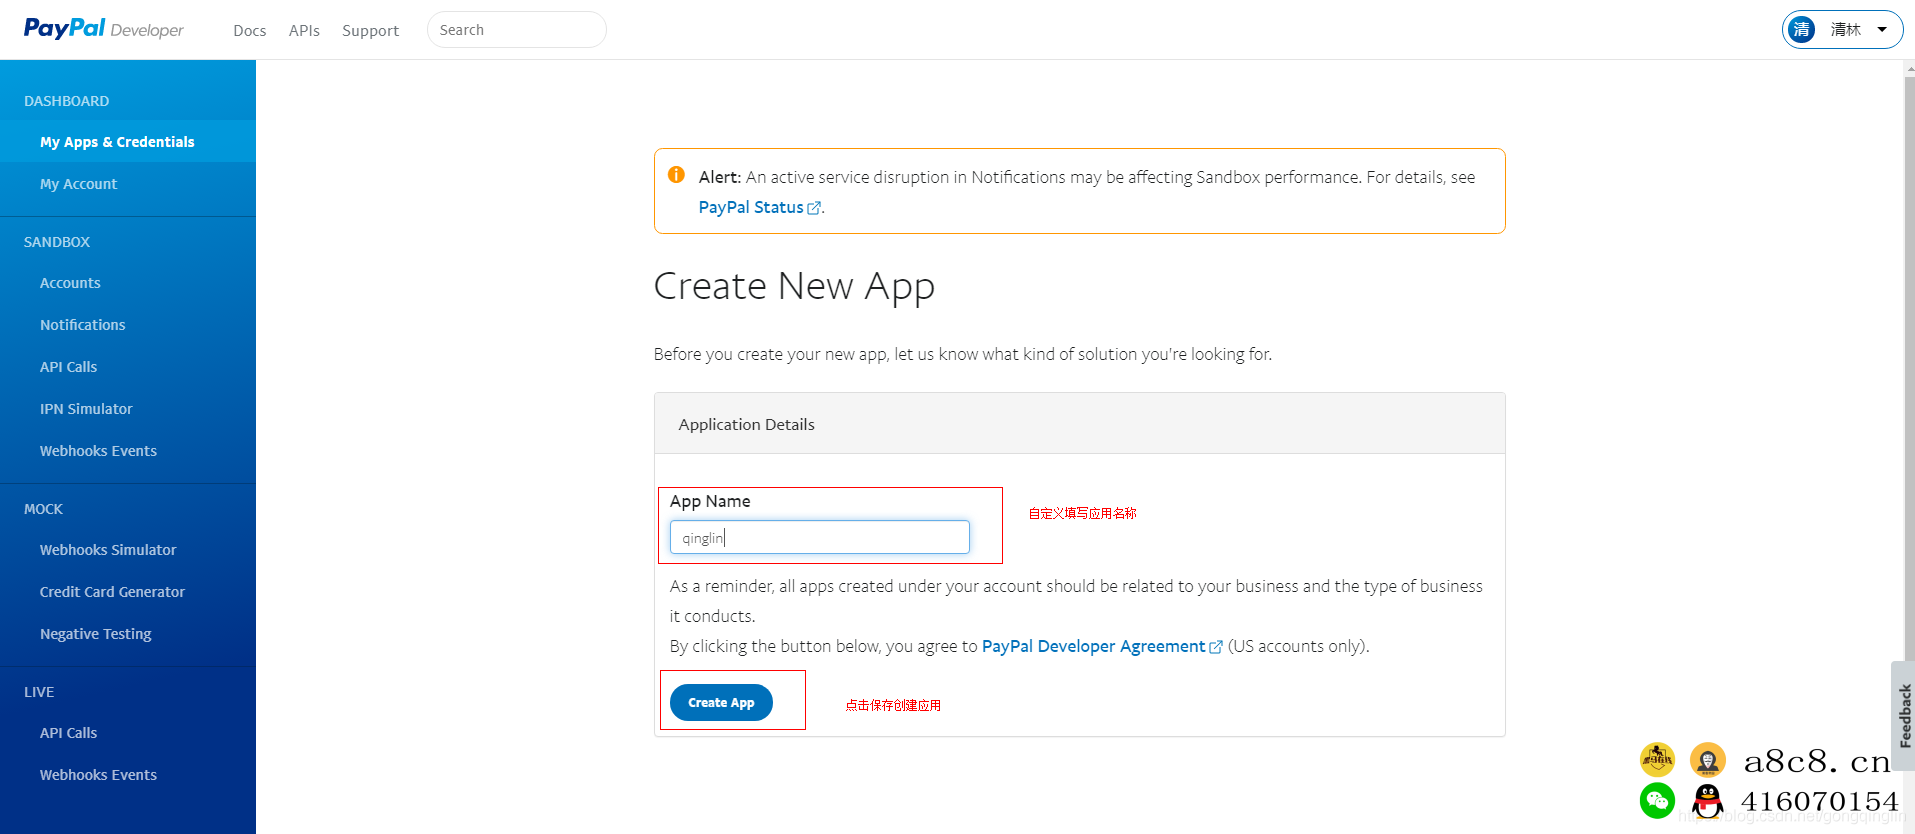
Task: Click the Create App button
Action: [721, 703]
